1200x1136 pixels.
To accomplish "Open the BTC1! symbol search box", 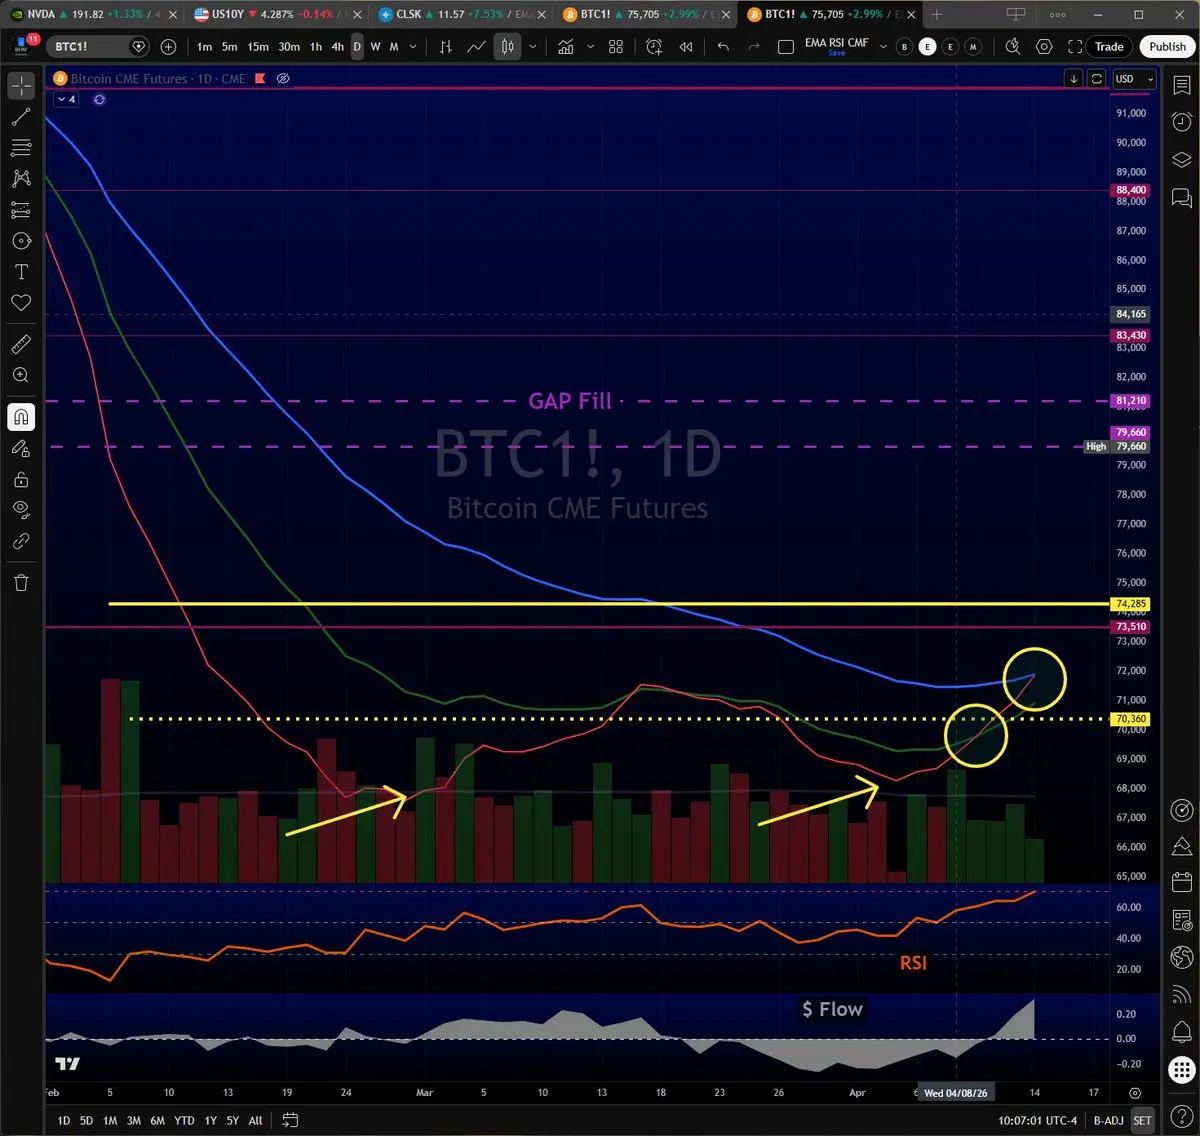I will pos(97,47).
